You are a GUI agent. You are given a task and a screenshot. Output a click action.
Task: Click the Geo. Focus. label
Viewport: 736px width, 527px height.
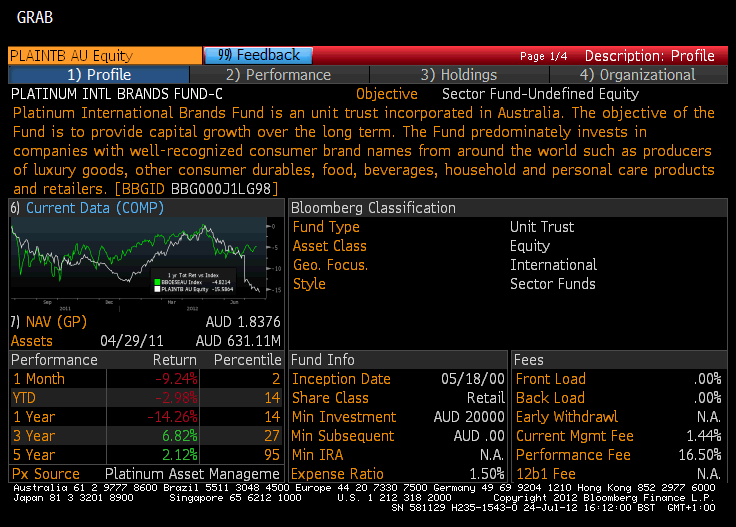point(330,265)
